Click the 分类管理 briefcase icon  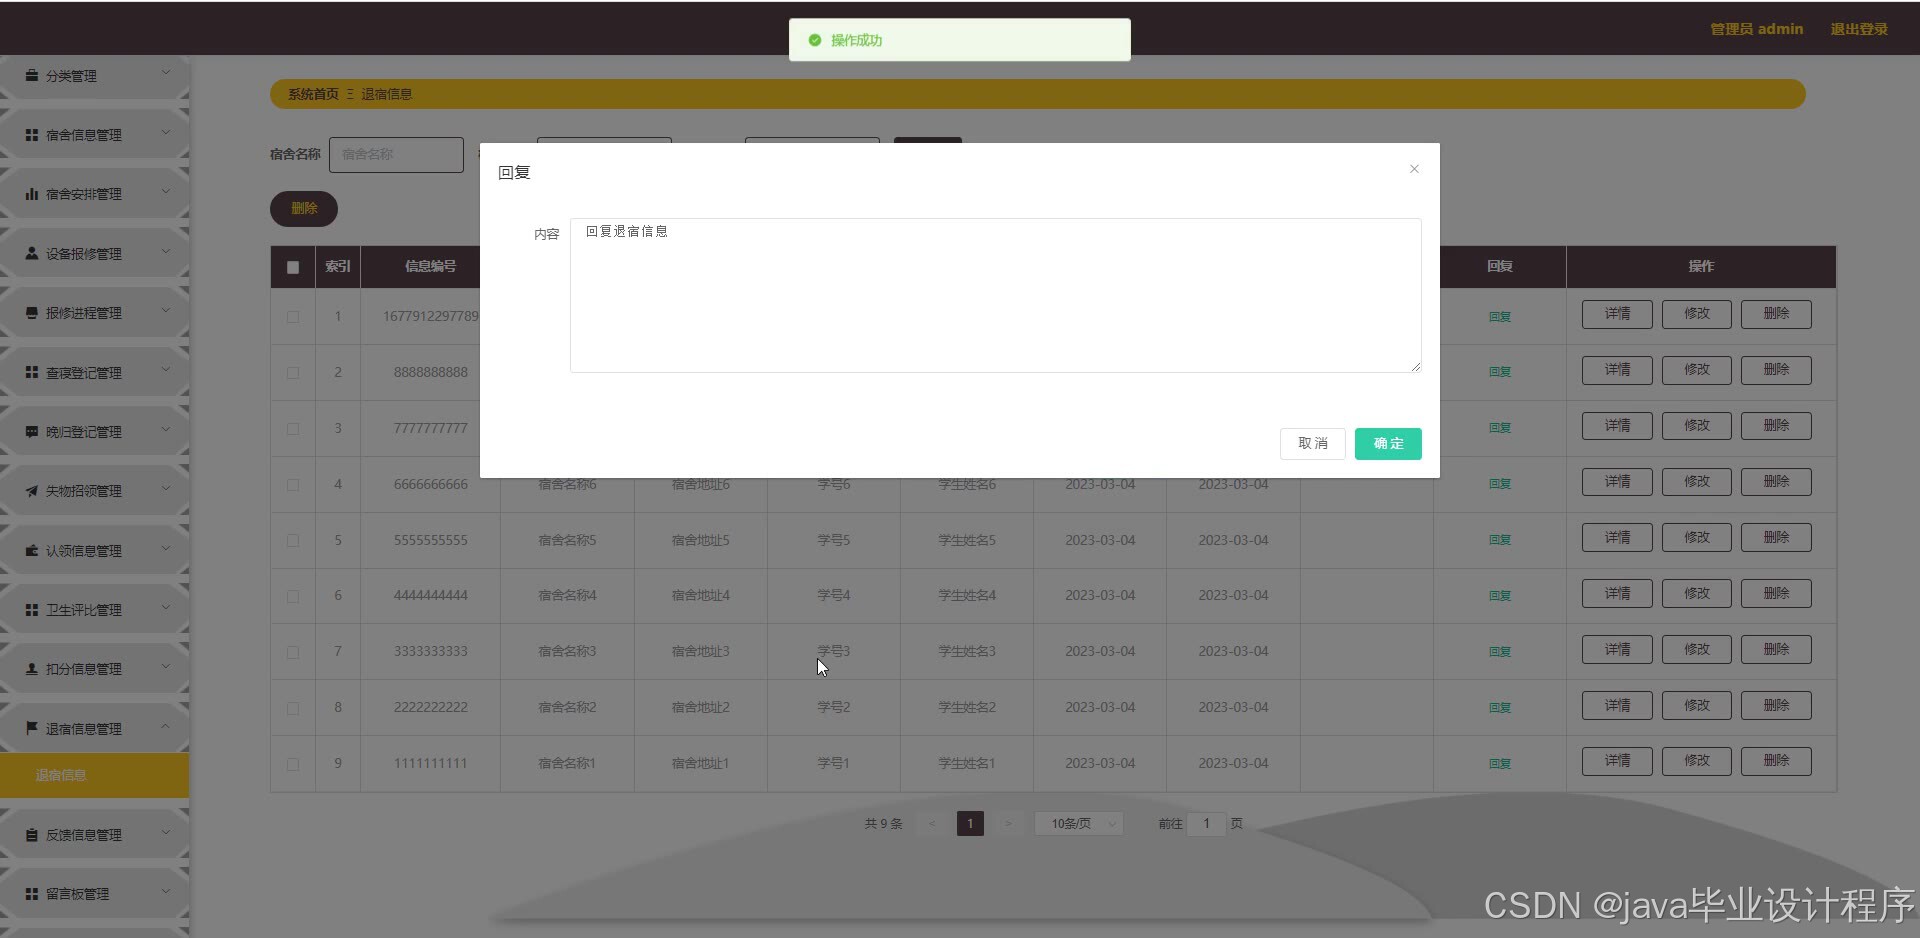click(32, 75)
